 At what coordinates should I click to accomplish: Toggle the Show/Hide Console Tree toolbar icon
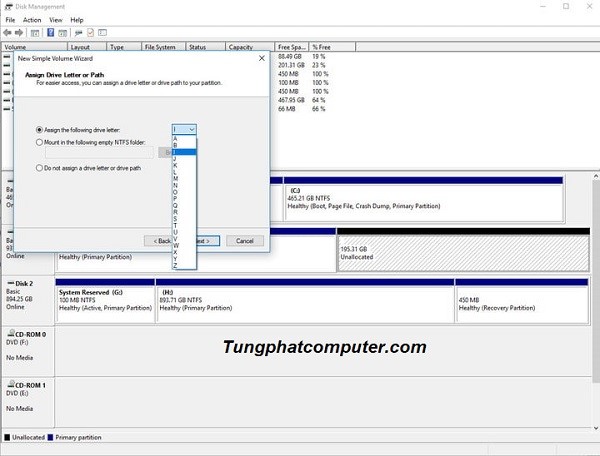[x=35, y=33]
